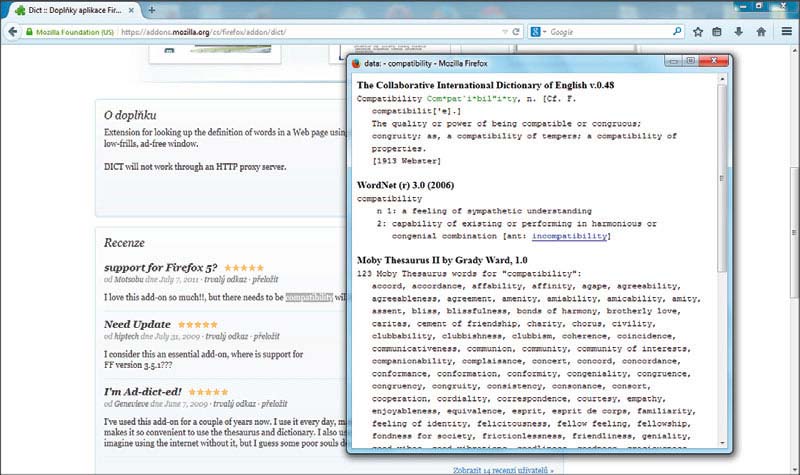Click the highlighted word compatibility in review

[309, 297]
